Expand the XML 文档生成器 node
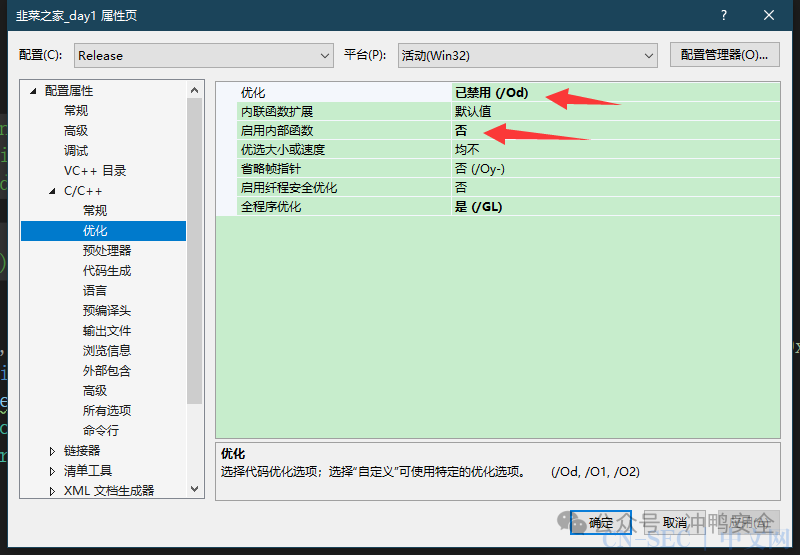 click(52, 491)
